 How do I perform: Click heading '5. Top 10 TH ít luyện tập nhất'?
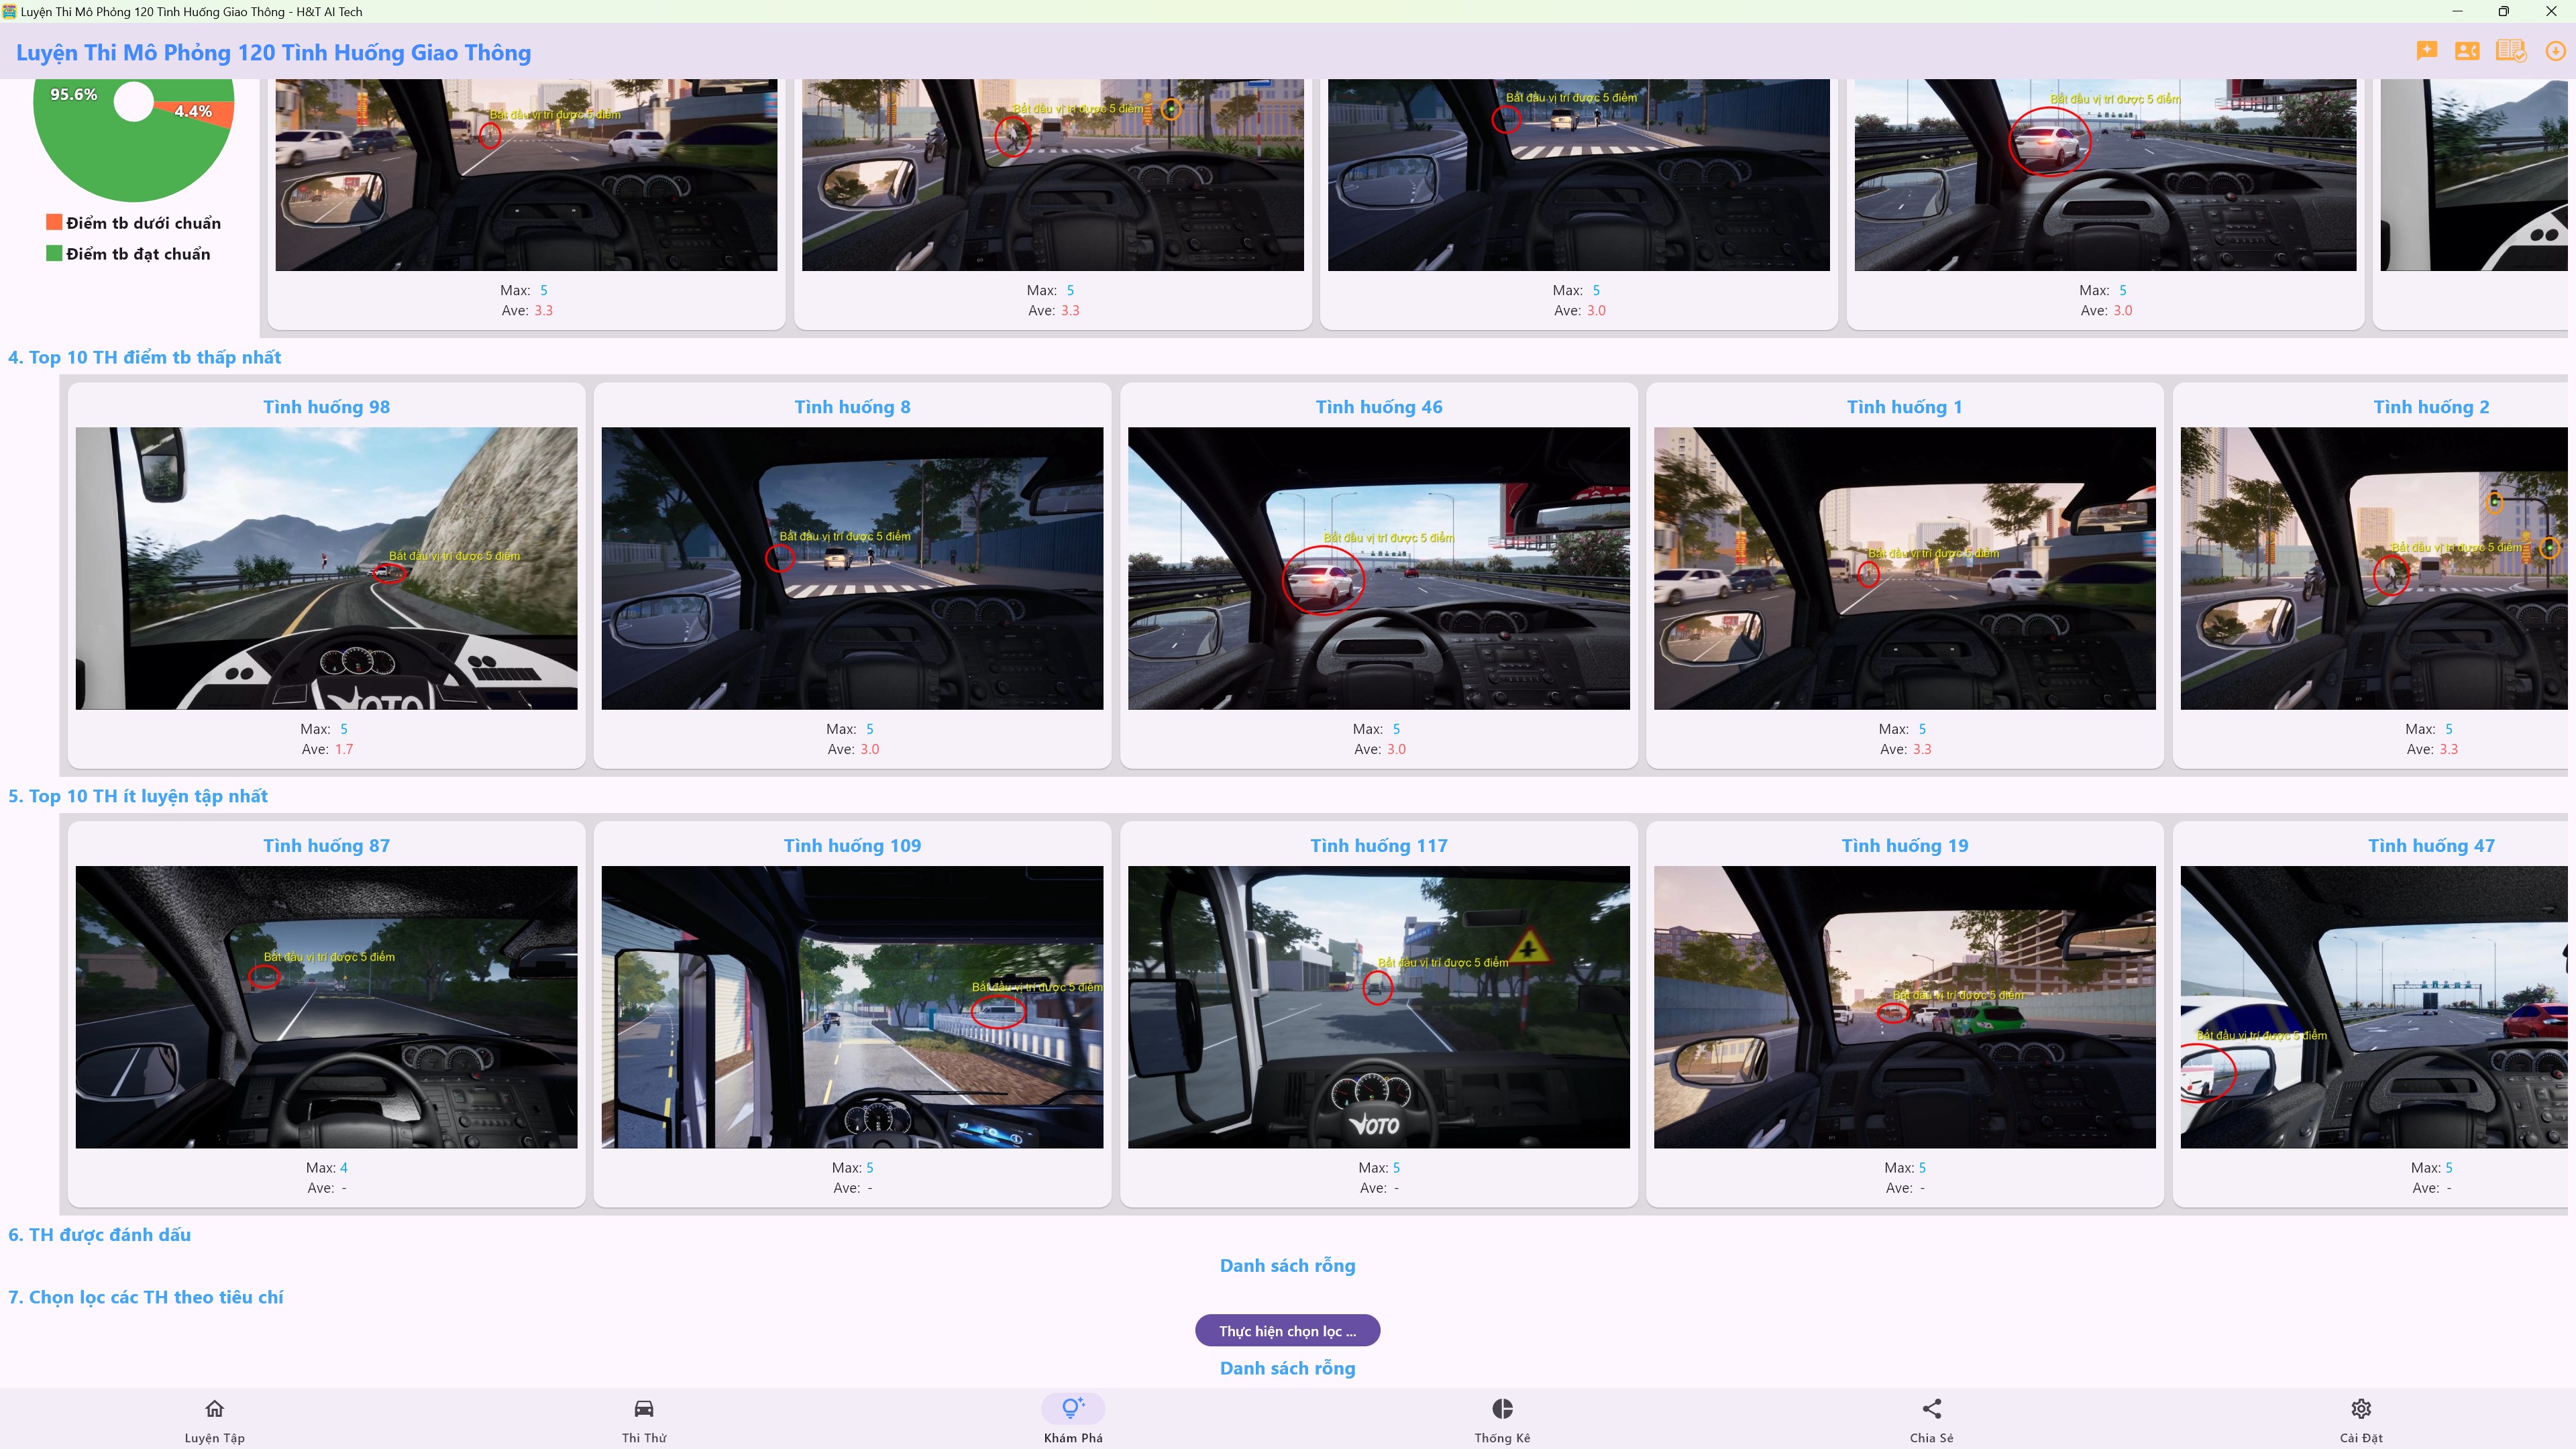pos(138,796)
